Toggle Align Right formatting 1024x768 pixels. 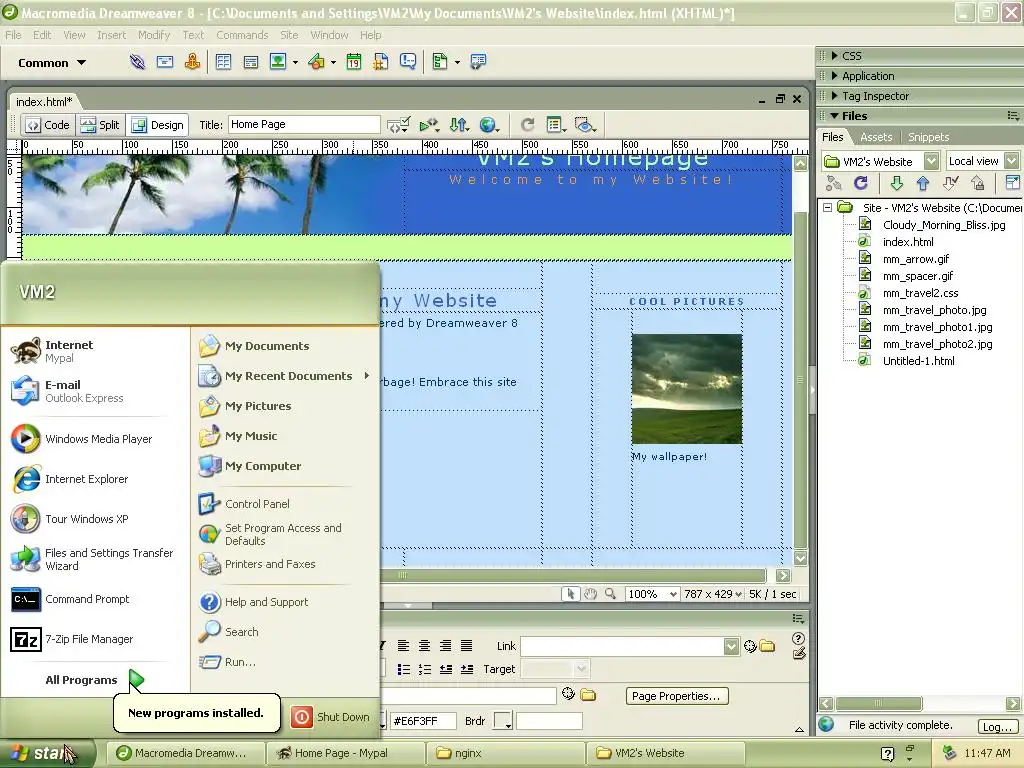tap(445, 646)
